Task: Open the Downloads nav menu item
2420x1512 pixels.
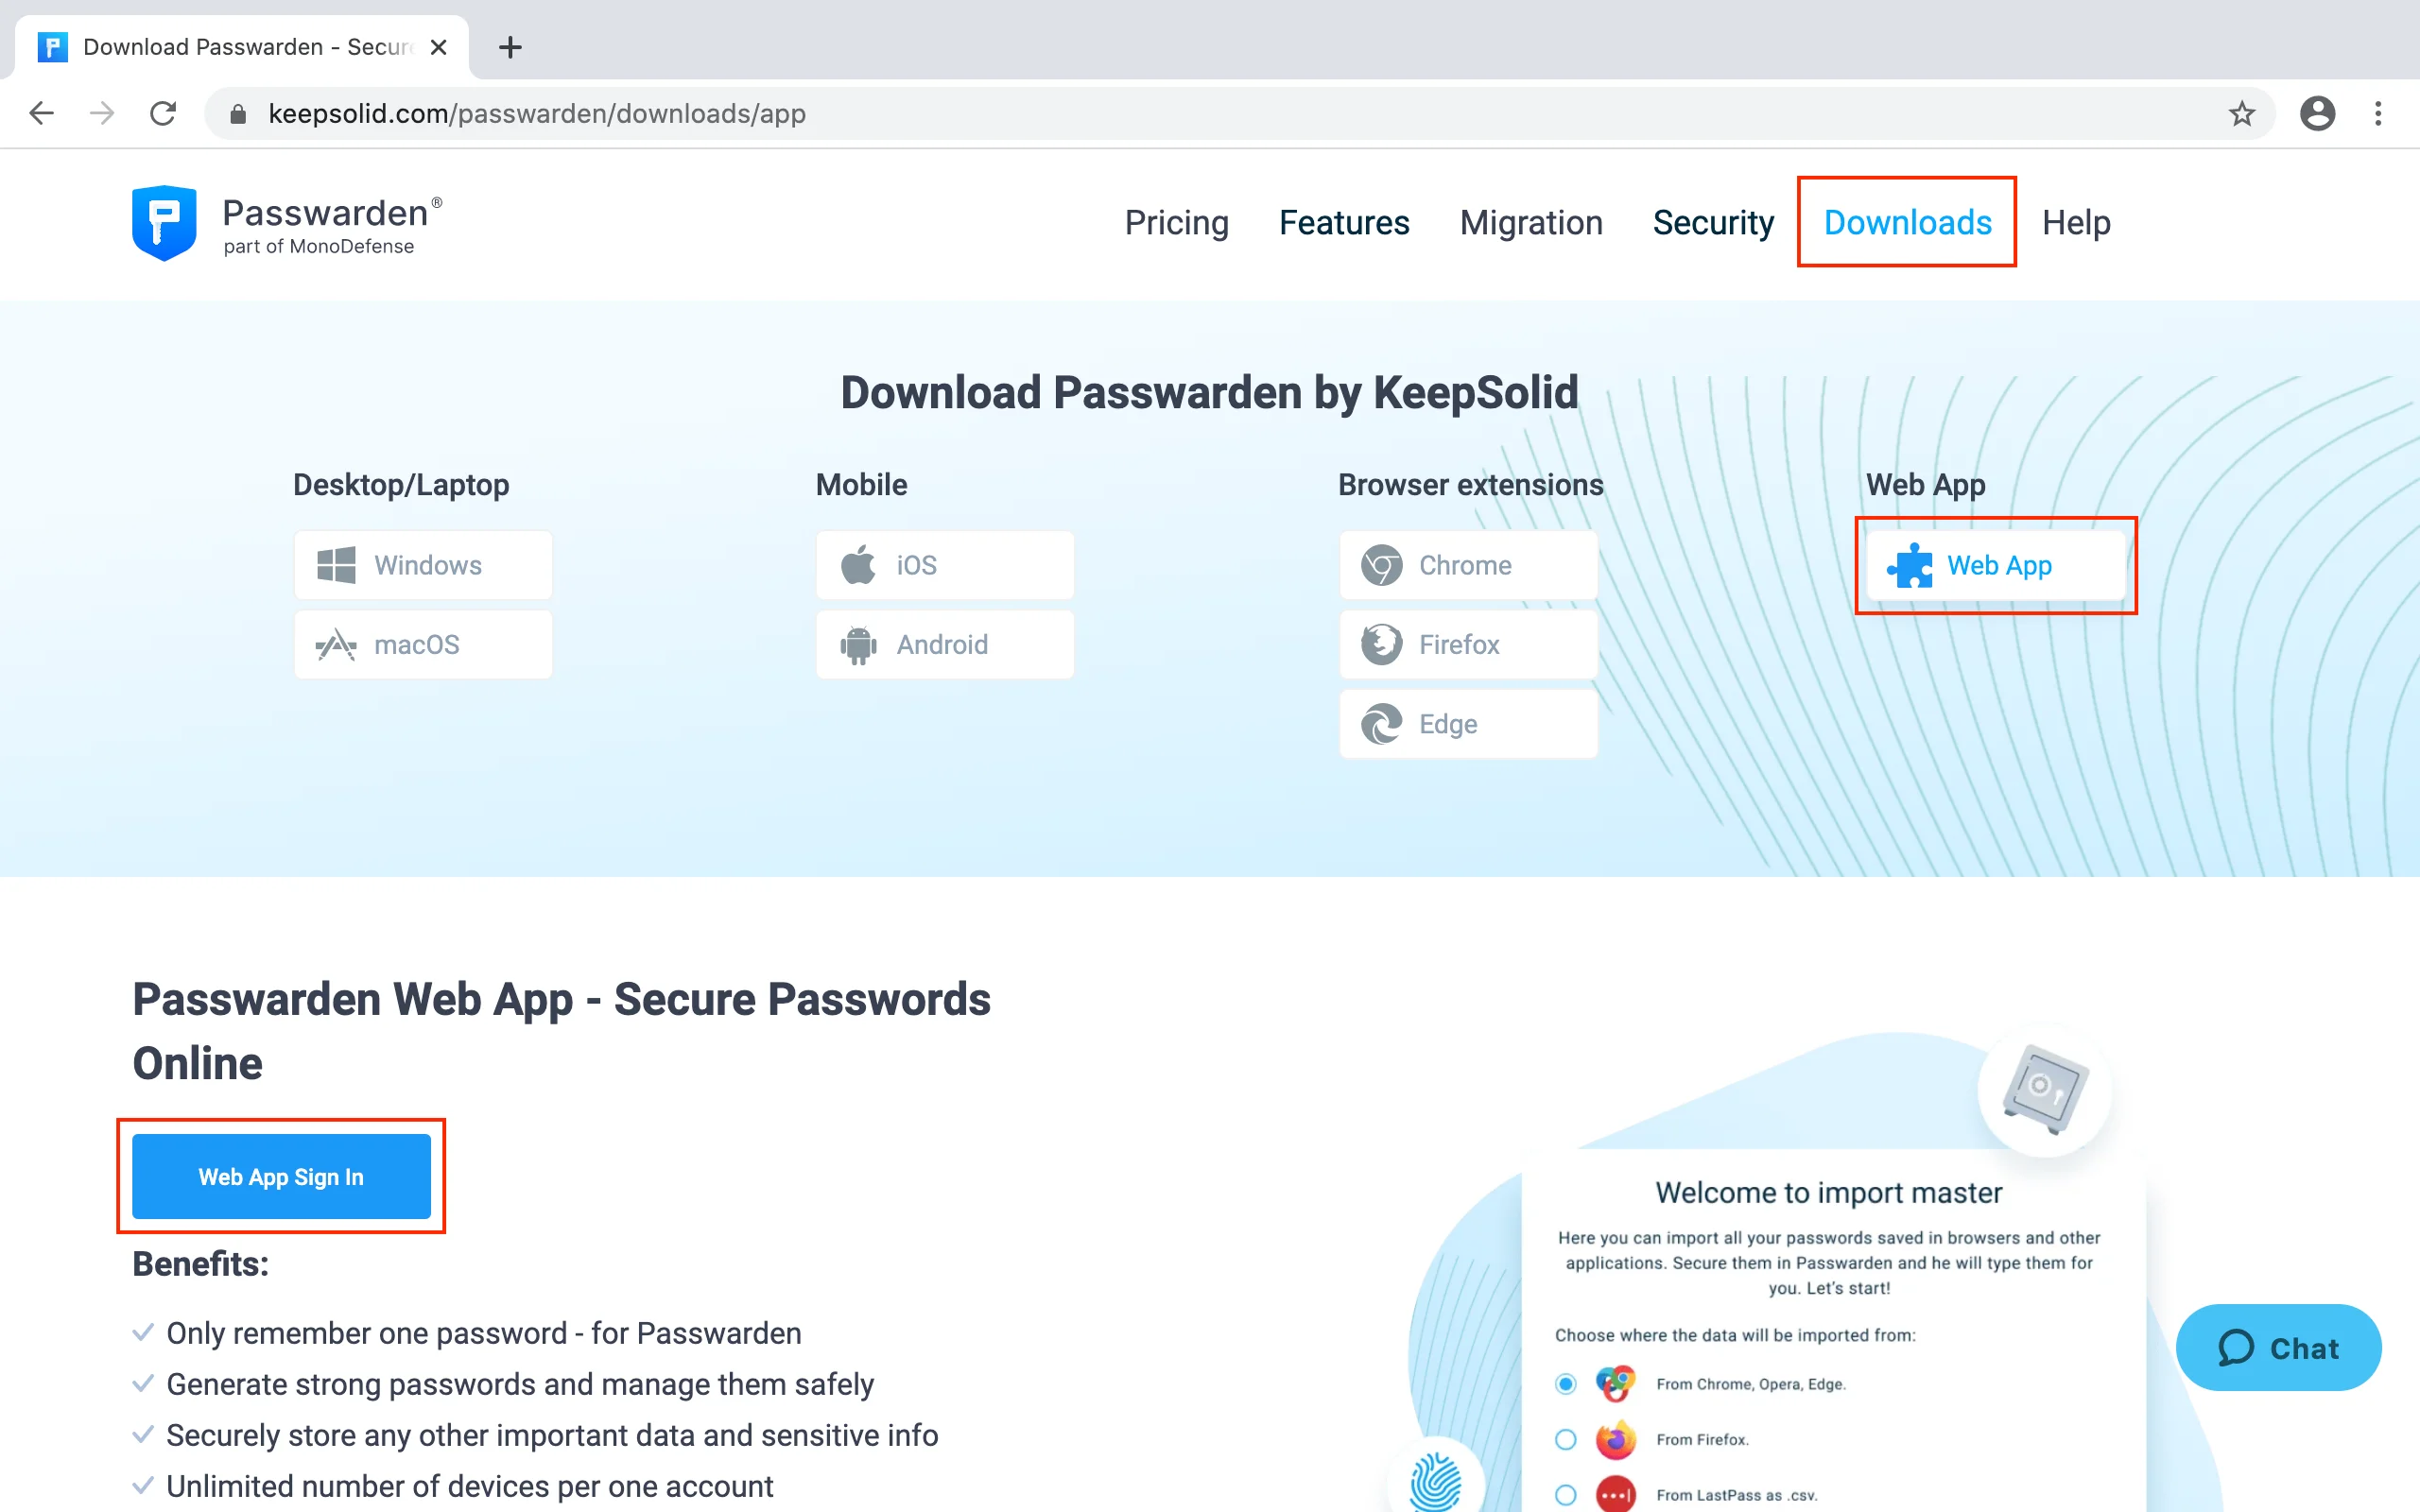Action: pyautogui.click(x=1907, y=222)
